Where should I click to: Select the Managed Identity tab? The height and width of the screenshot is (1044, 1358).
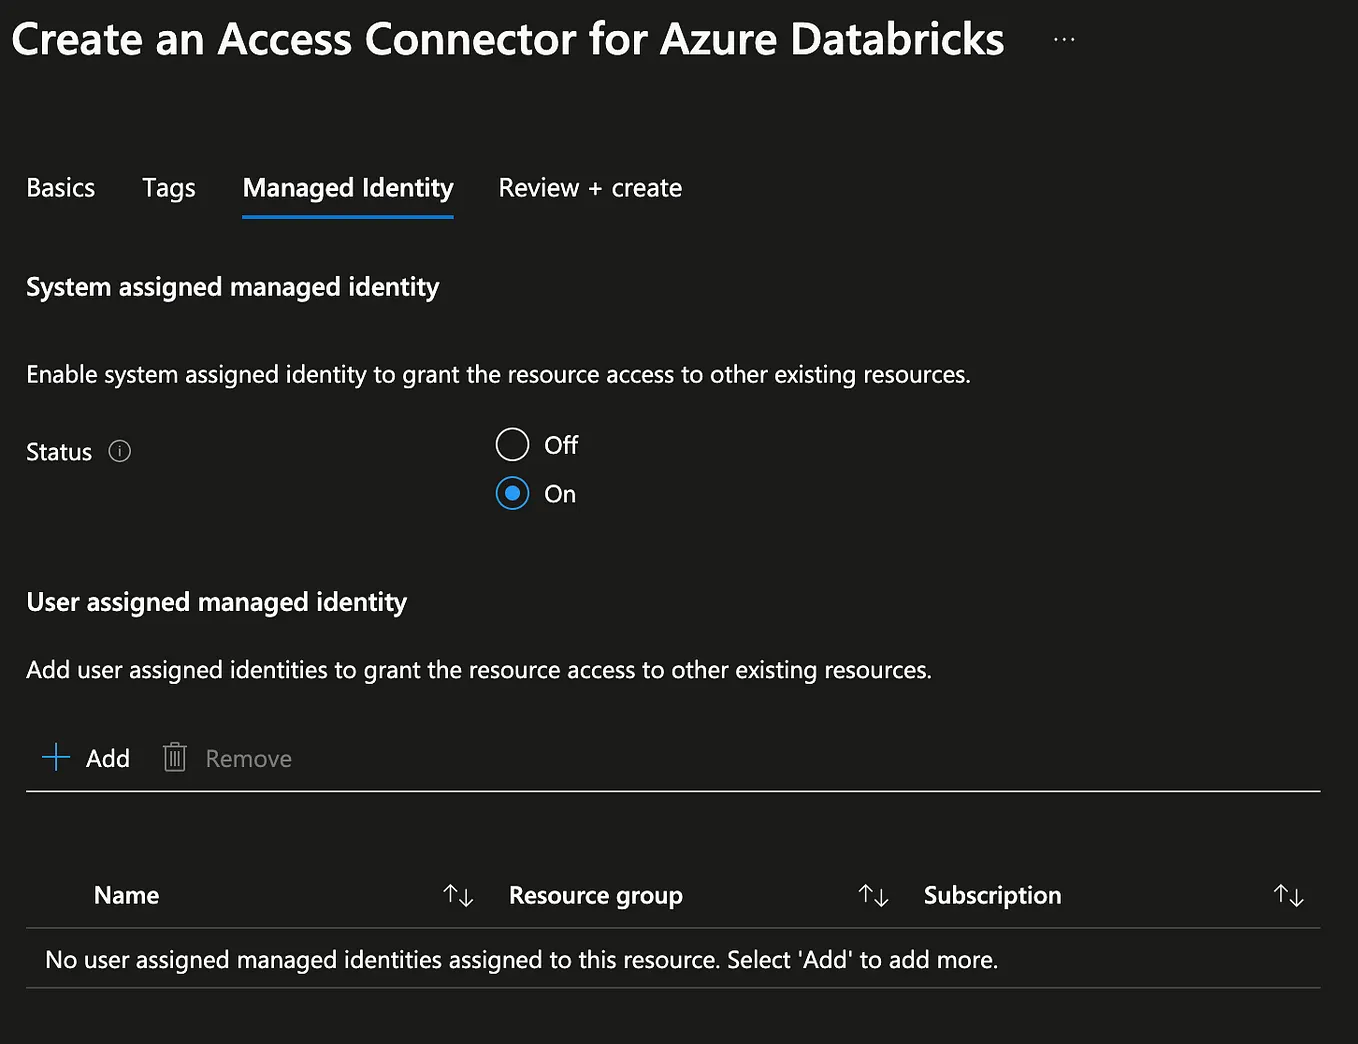coord(348,188)
